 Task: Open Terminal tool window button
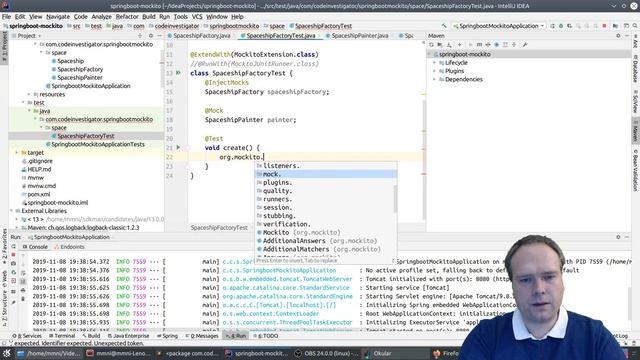62,336
